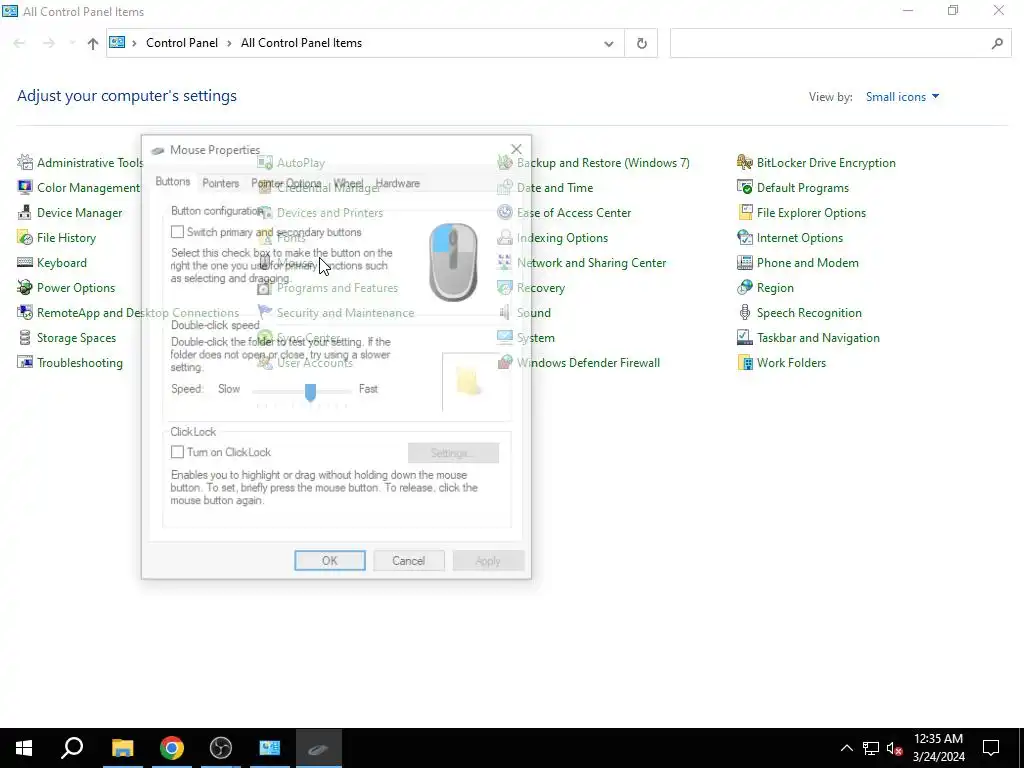Screen dimensions: 1024x768
Task: Open Phone and Modem icon
Action: point(744,263)
